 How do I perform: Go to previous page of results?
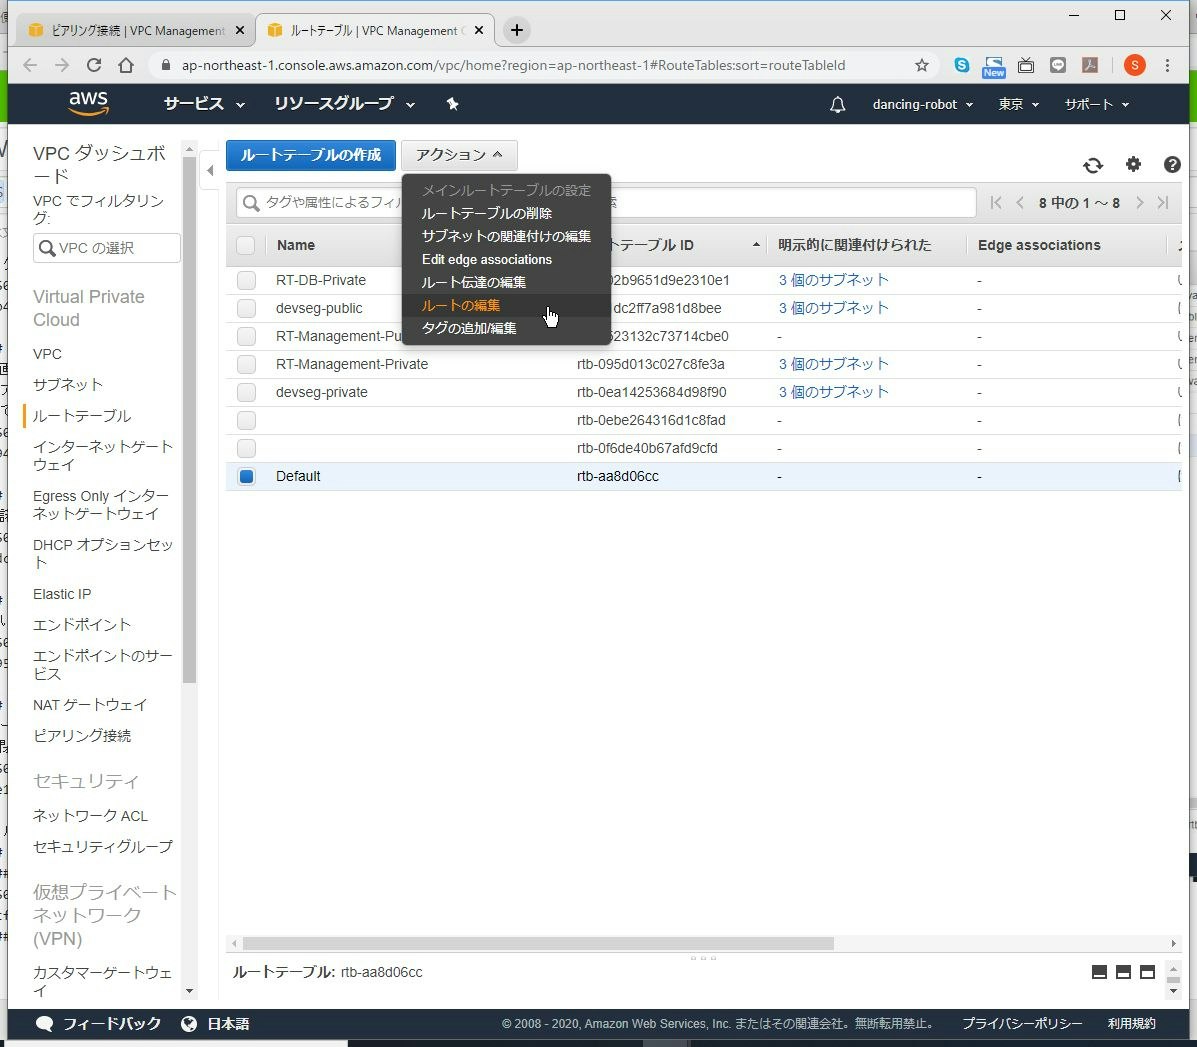click(1020, 202)
